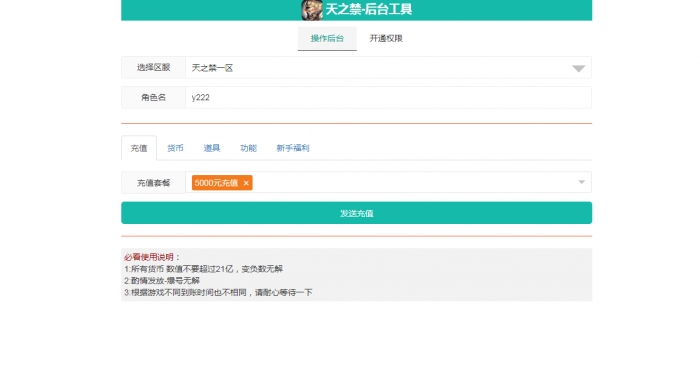Click note 1 about 21亿 currency limit
Image resolution: width=700 pixels, height=392 pixels.
click(204, 269)
